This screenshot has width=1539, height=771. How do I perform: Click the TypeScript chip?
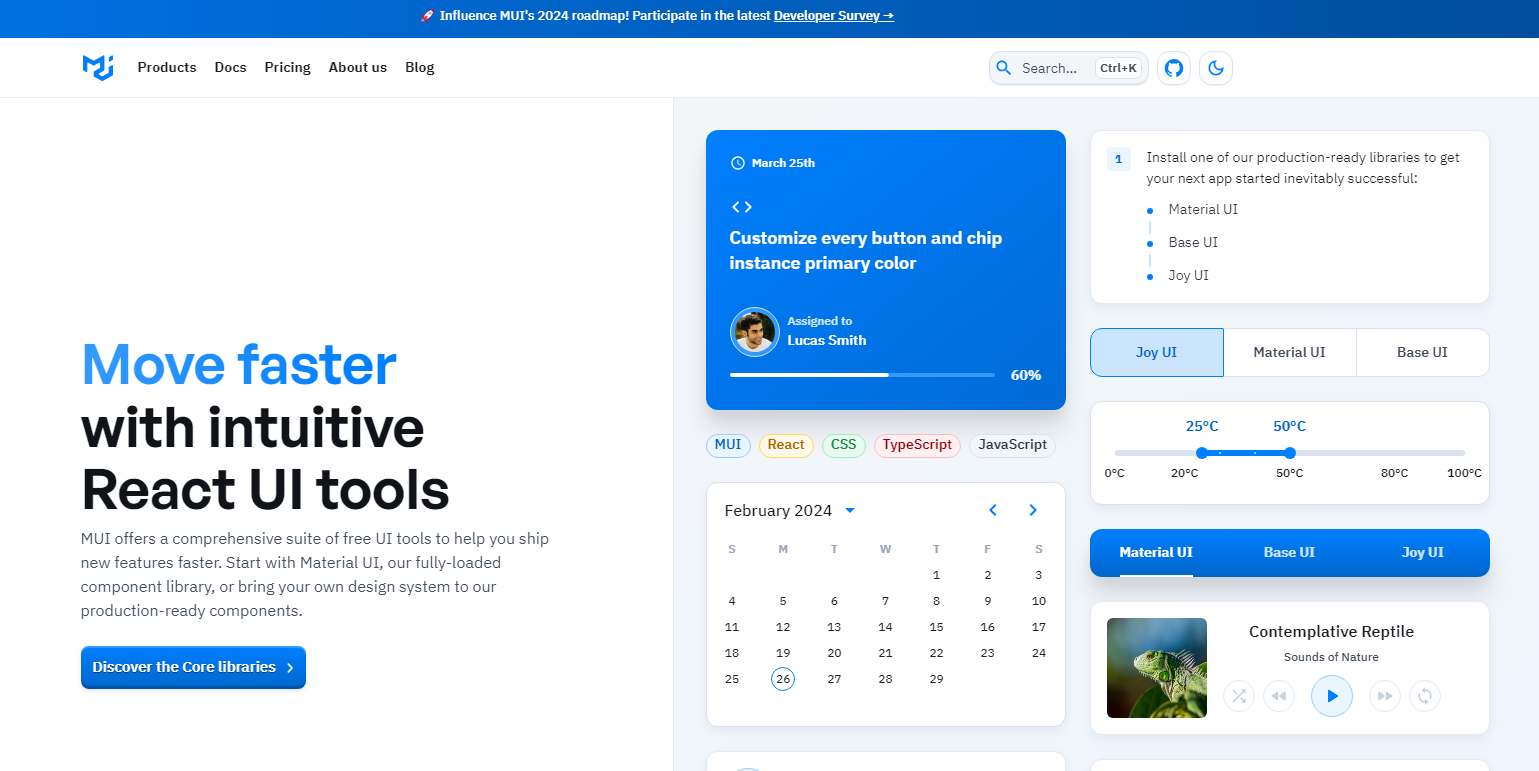[x=917, y=445]
